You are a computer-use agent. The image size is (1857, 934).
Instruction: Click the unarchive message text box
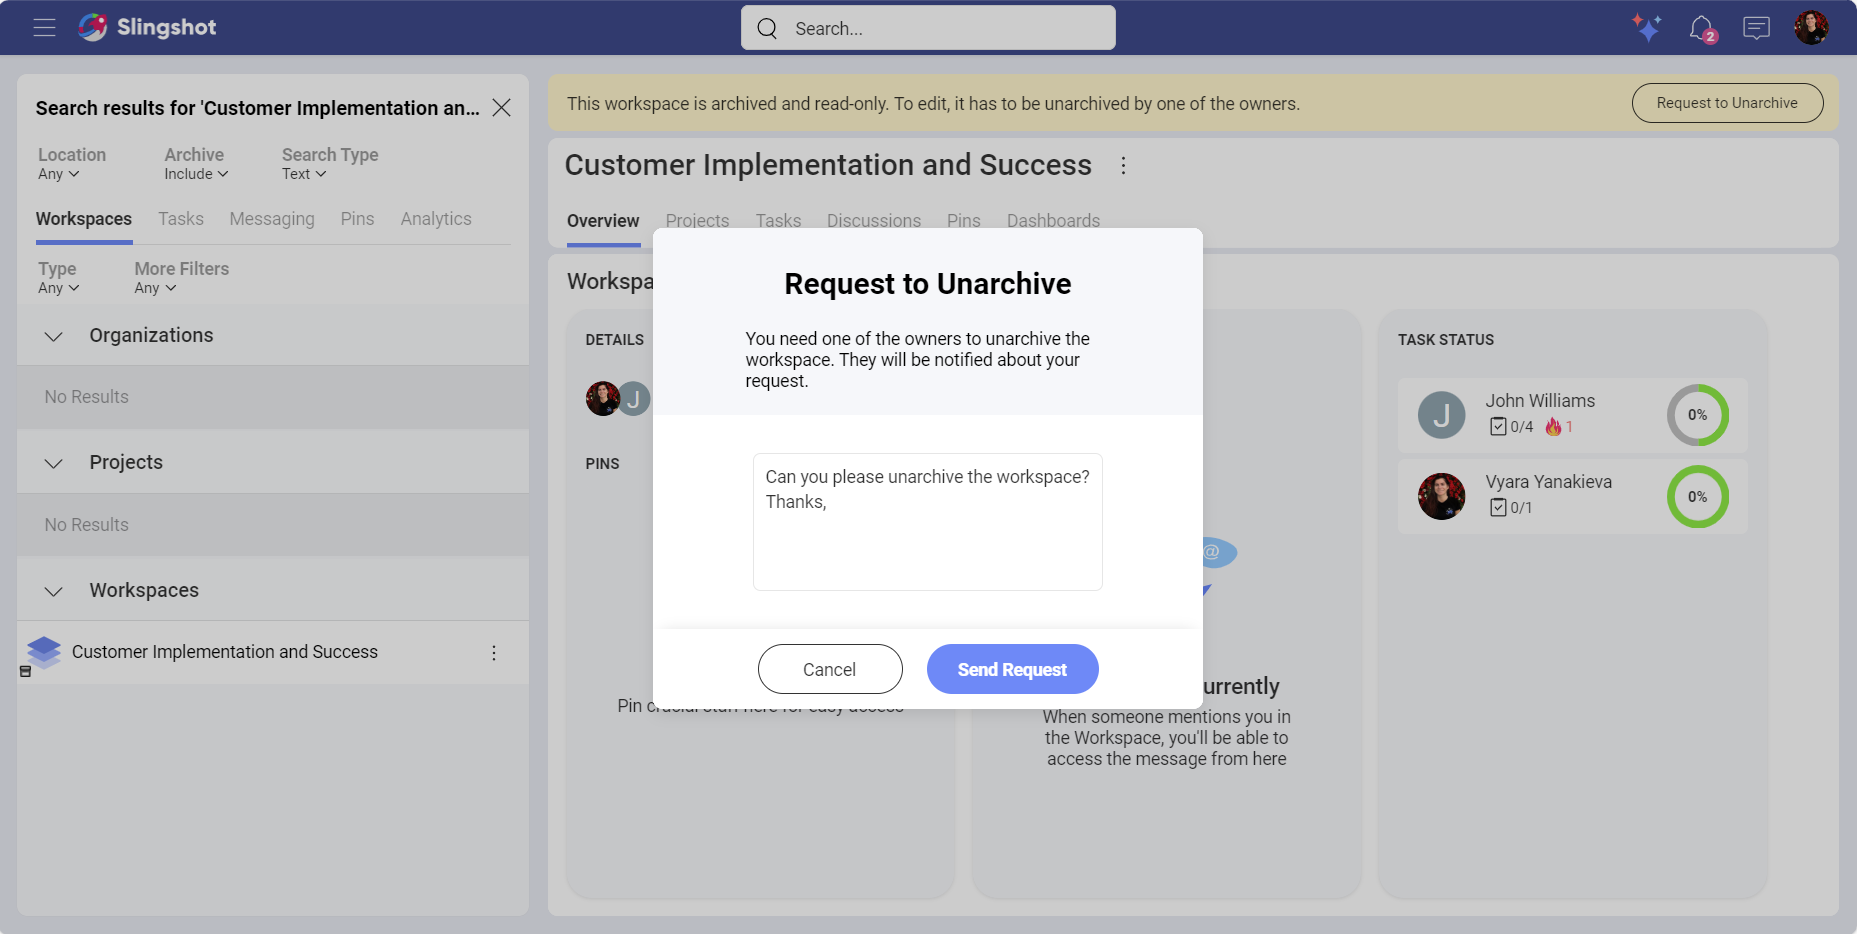(x=928, y=522)
